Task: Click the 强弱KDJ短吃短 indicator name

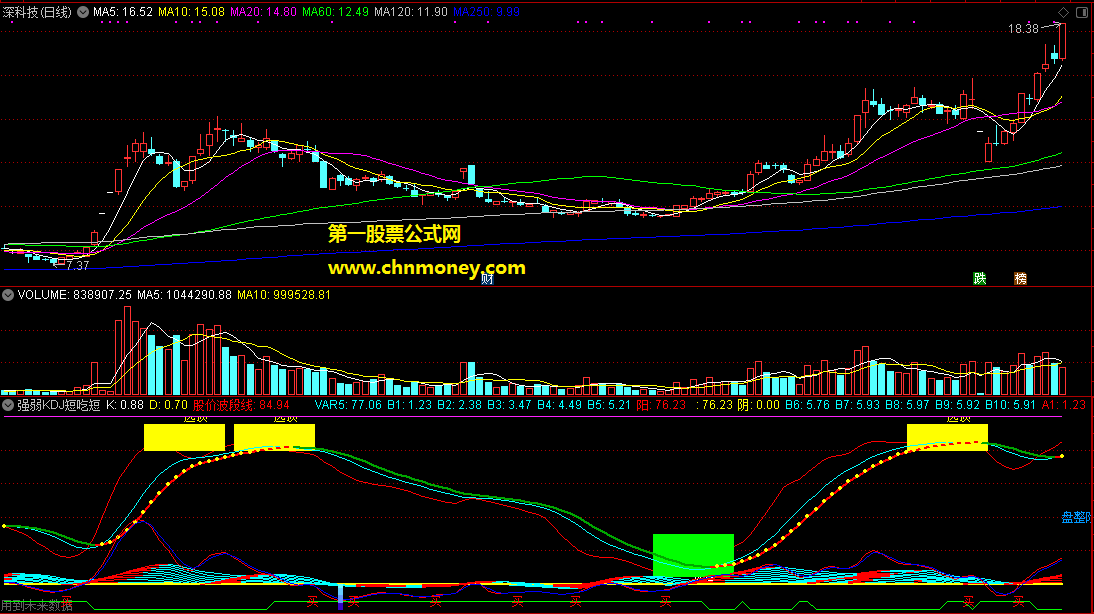Action: (x=59, y=405)
